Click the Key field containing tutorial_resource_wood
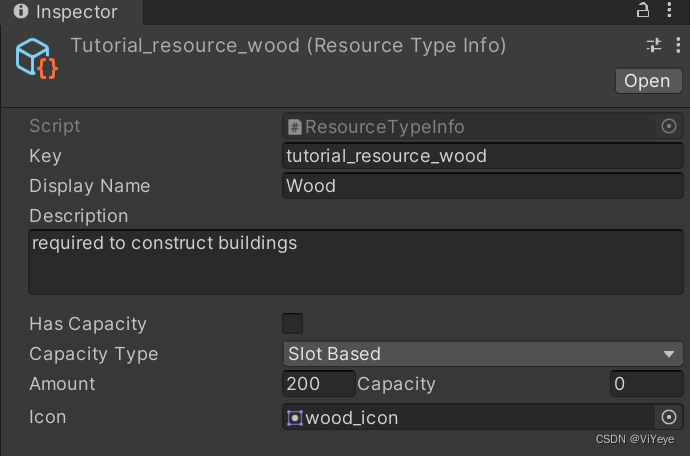This screenshot has height=456, width=690. 483,156
